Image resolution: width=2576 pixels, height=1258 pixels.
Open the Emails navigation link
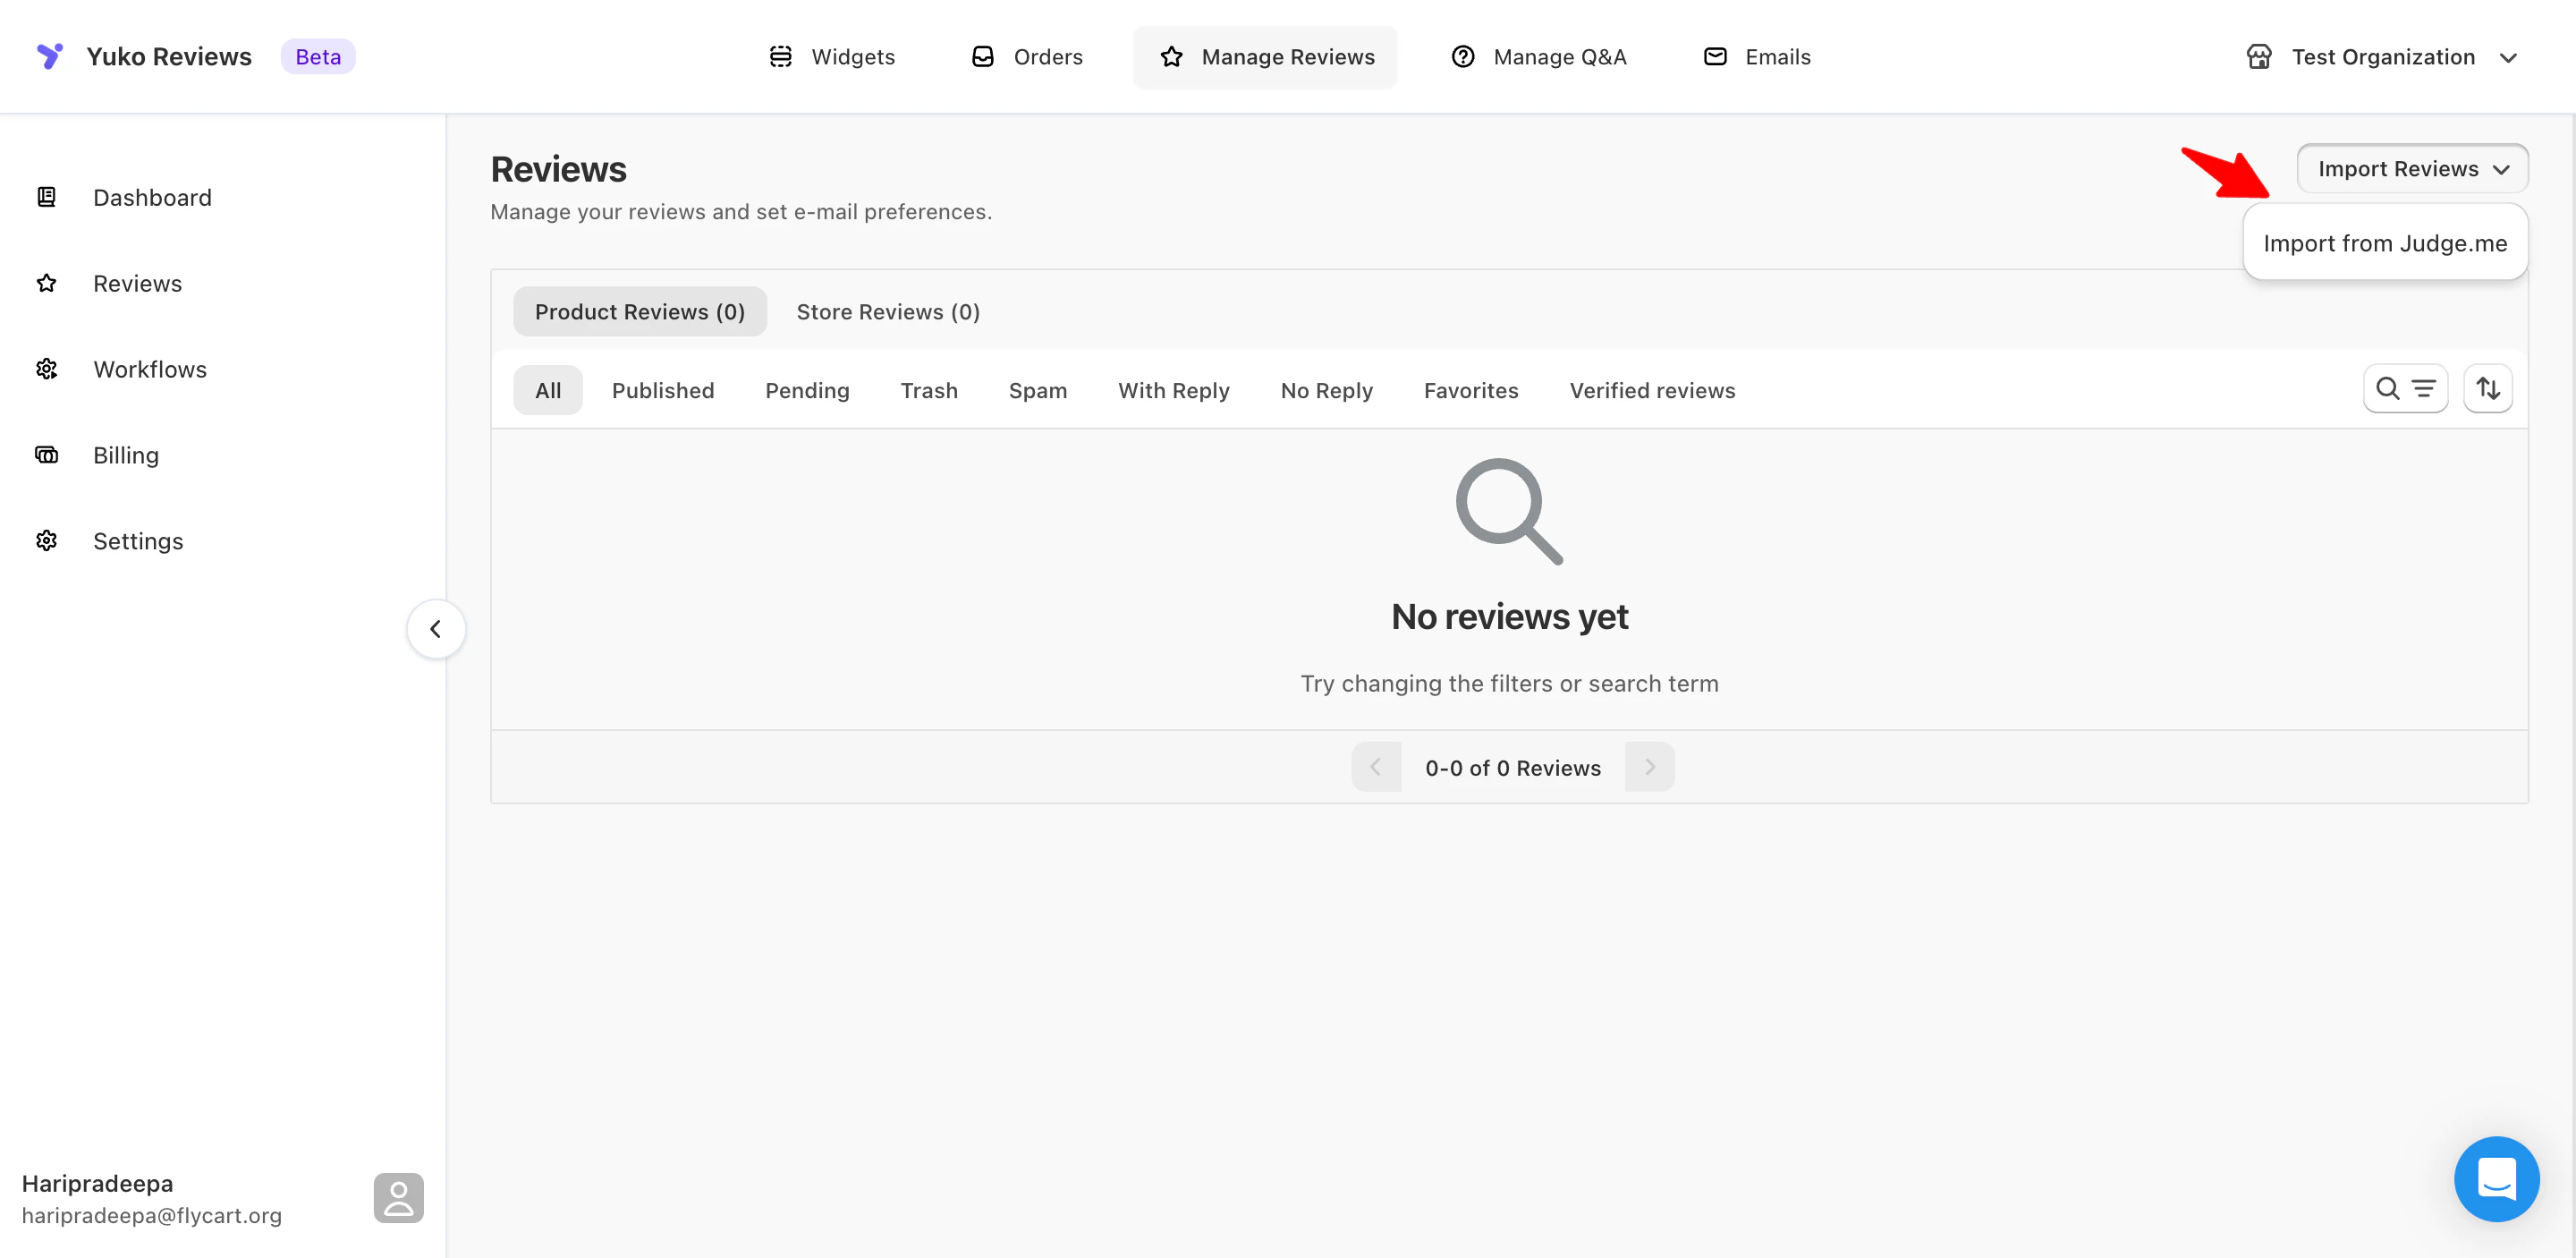coord(1757,57)
